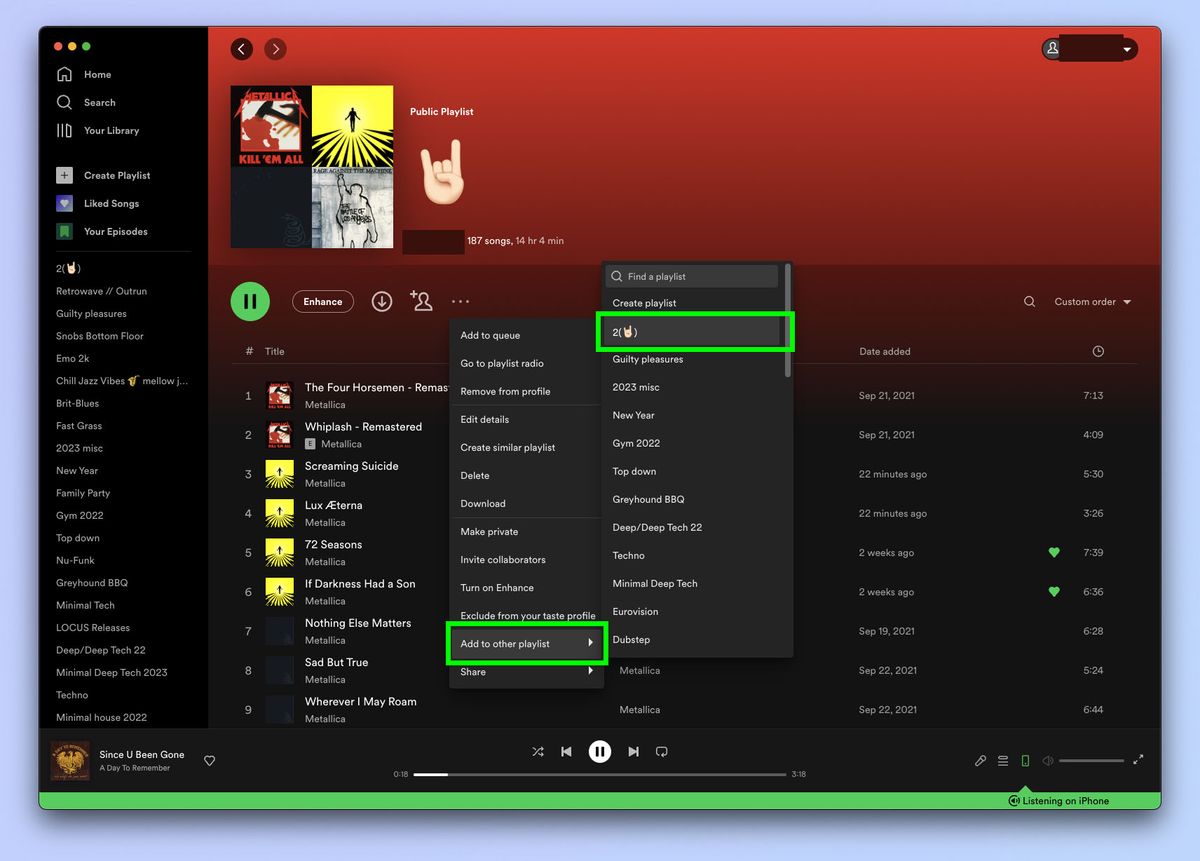The height and width of the screenshot is (861, 1200).
Task: Open the Retrowave // Outrun sidebar playlist
Action: (101, 291)
